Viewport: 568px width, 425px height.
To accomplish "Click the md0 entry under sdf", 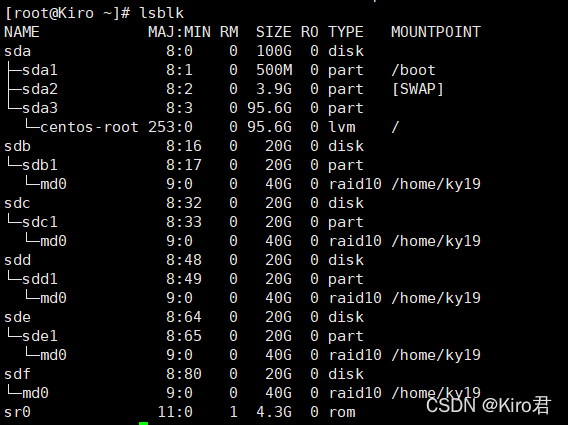I will click(35, 393).
